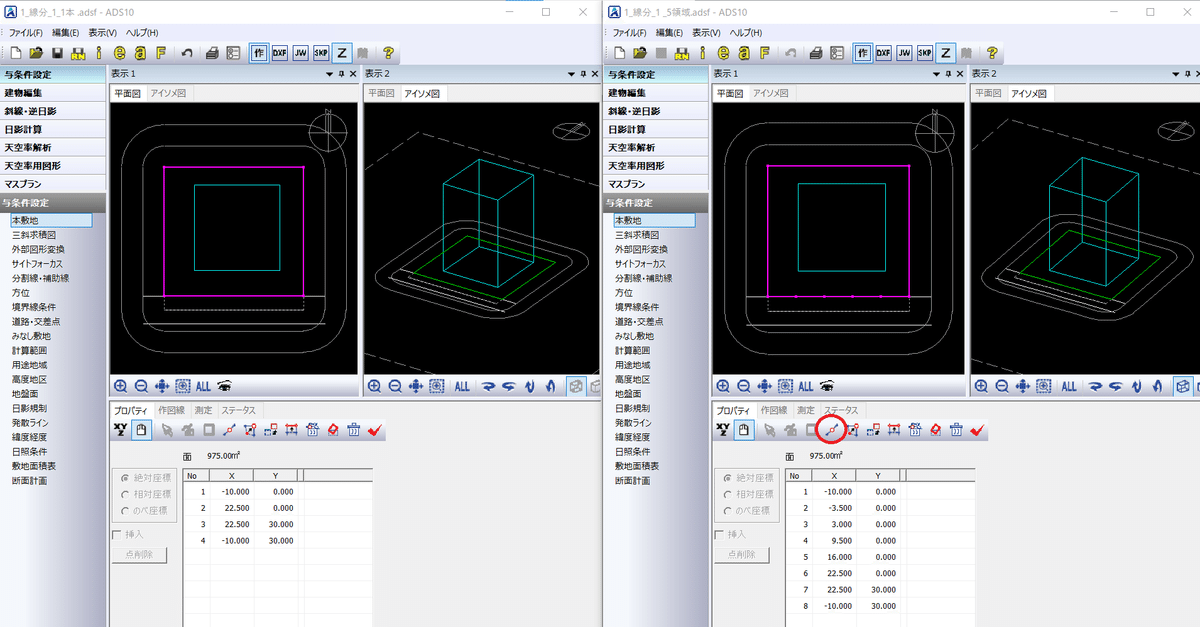Click New file icon in left window toolbar
This screenshot has width=1200, height=627.
(18, 53)
